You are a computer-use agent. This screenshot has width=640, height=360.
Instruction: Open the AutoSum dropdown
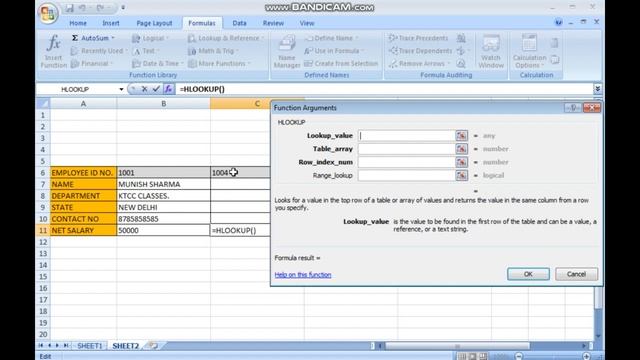(93, 38)
